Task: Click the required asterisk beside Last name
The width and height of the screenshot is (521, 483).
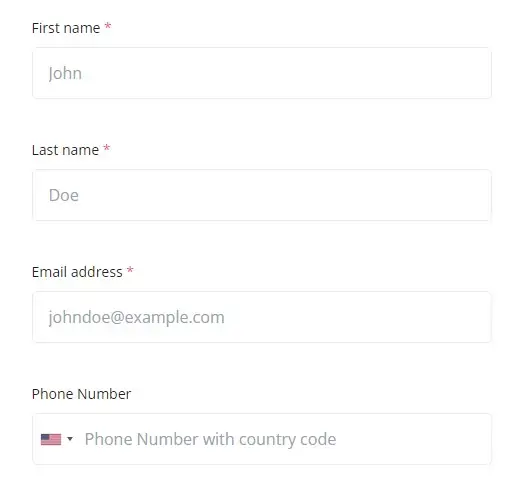Action: point(107,148)
